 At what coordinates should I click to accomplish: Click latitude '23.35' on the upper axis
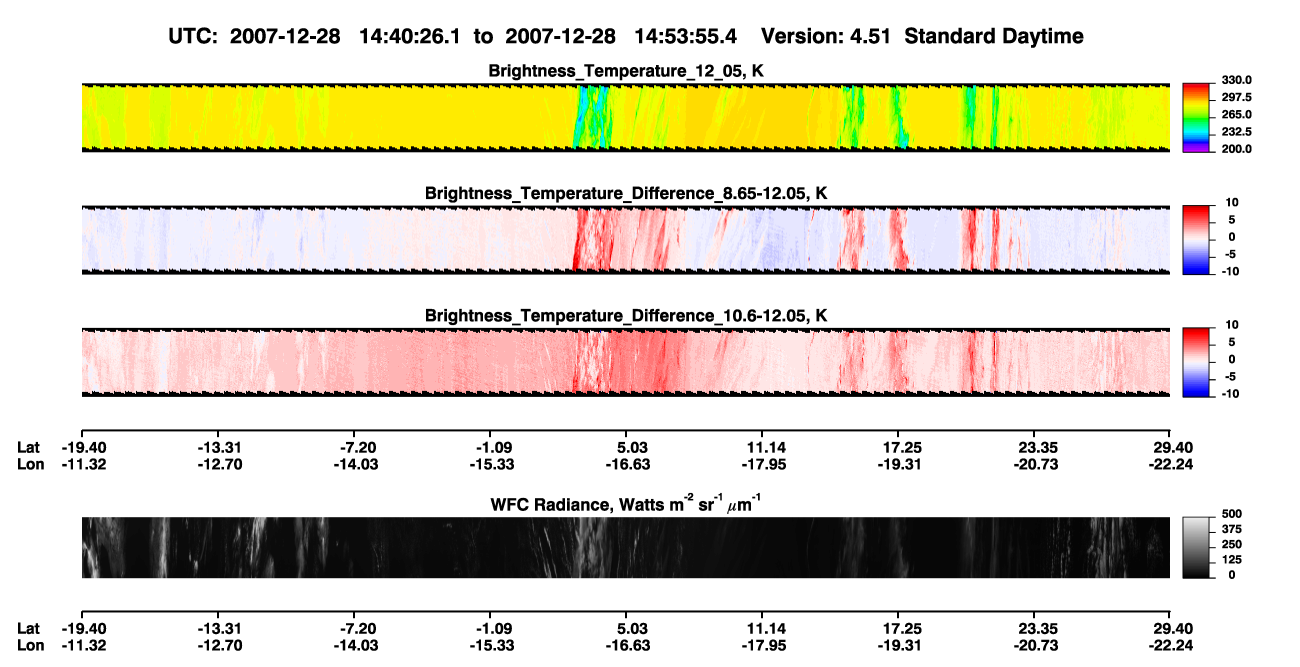tap(1035, 447)
